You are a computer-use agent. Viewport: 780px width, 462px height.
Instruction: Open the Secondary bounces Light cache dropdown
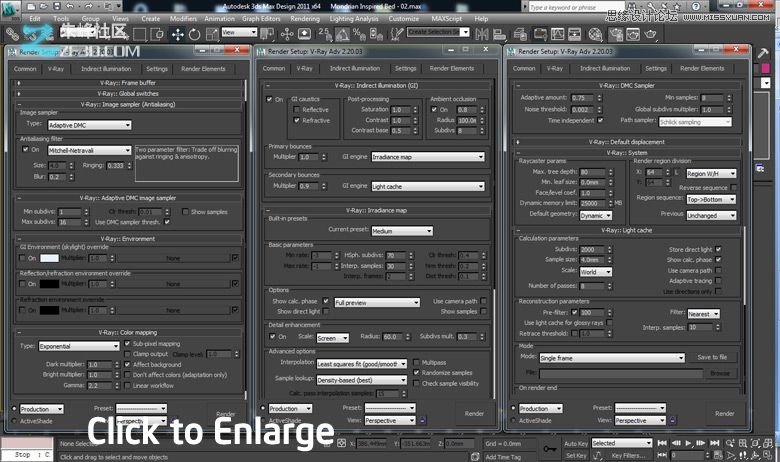click(x=428, y=186)
